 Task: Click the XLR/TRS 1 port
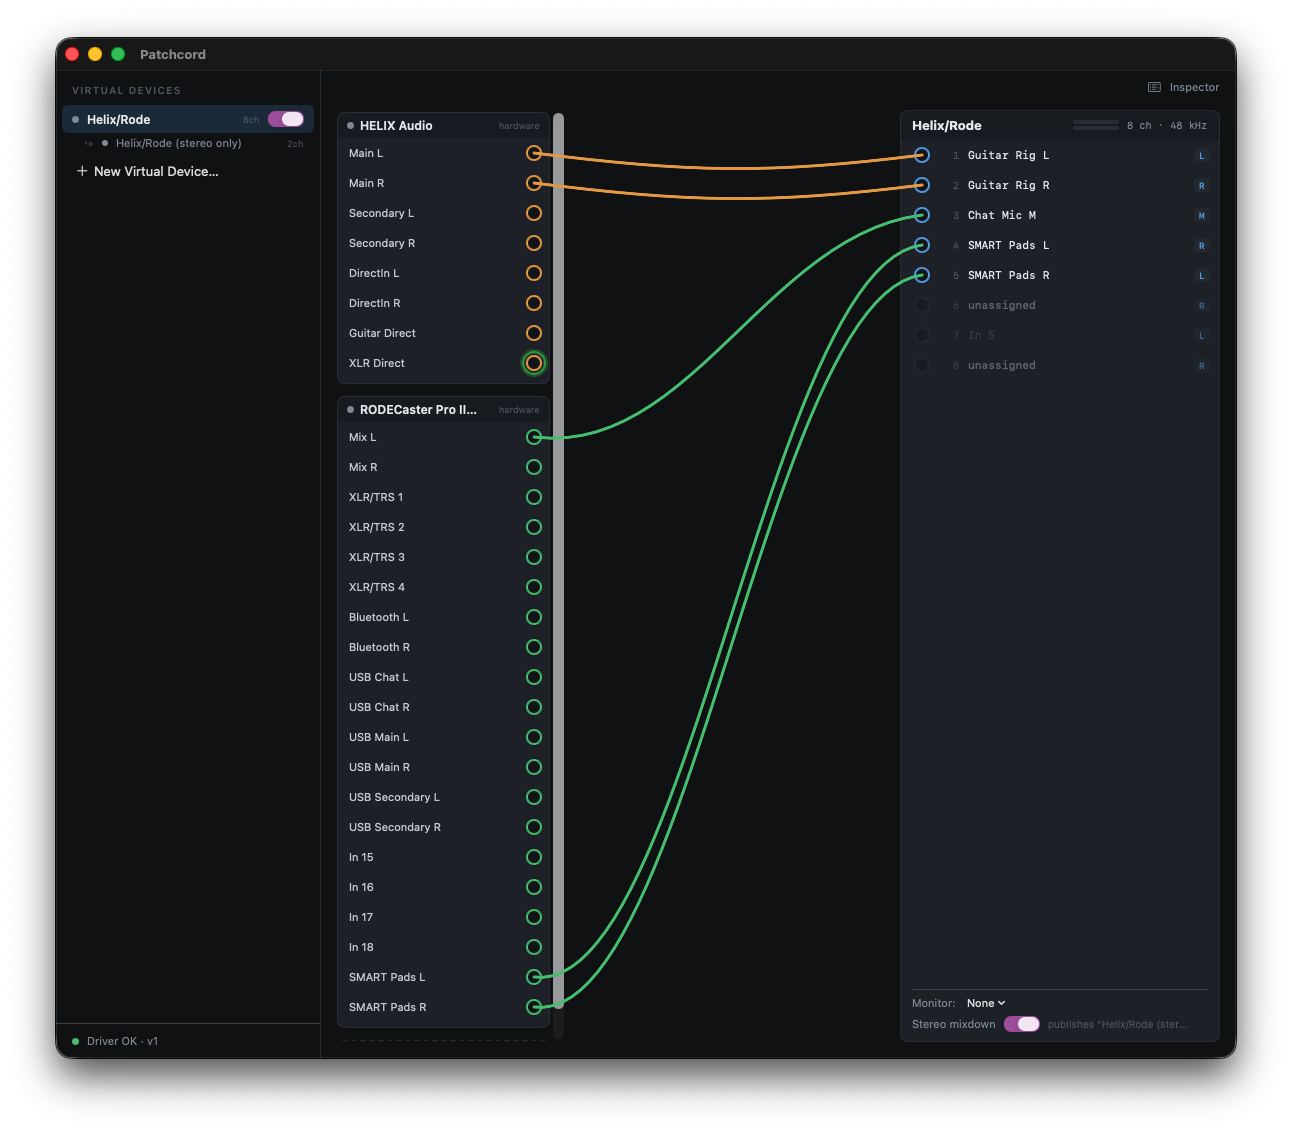[x=534, y=497]
